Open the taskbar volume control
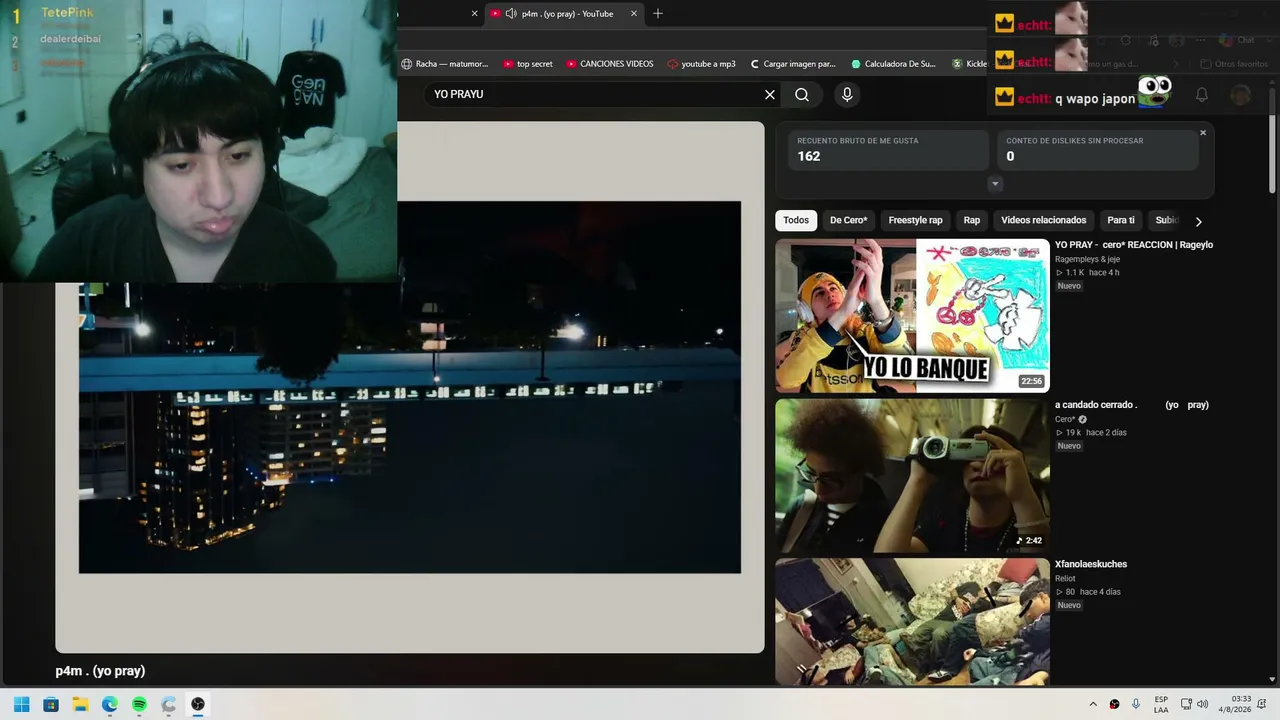 pos(1202,704)
